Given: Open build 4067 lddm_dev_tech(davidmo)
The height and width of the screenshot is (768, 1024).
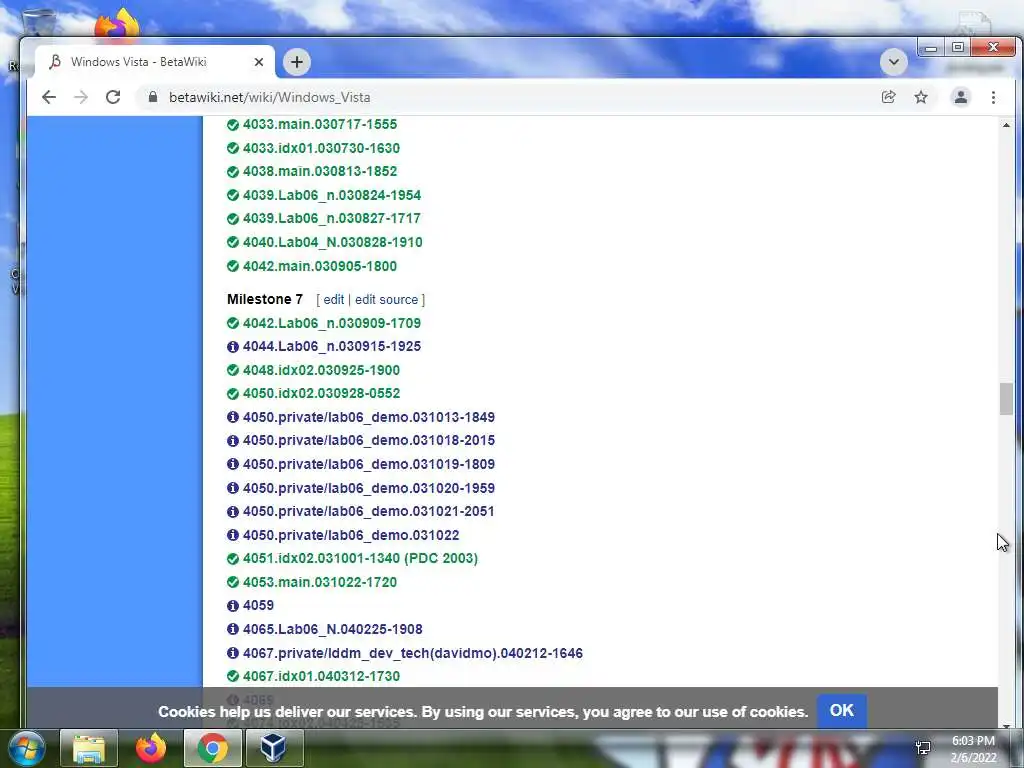Looking at the screenshot, I should pos(413,653).
